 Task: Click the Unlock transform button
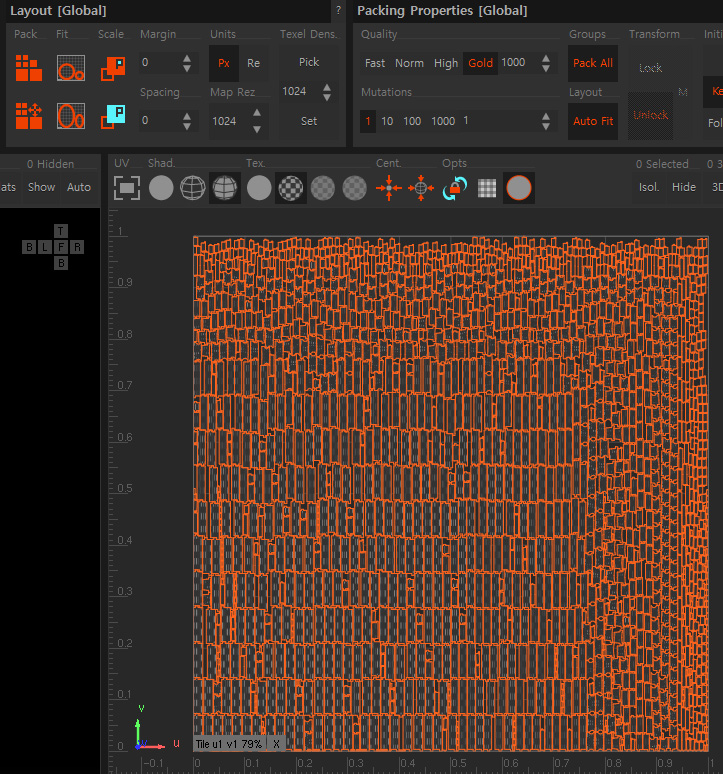650,115
